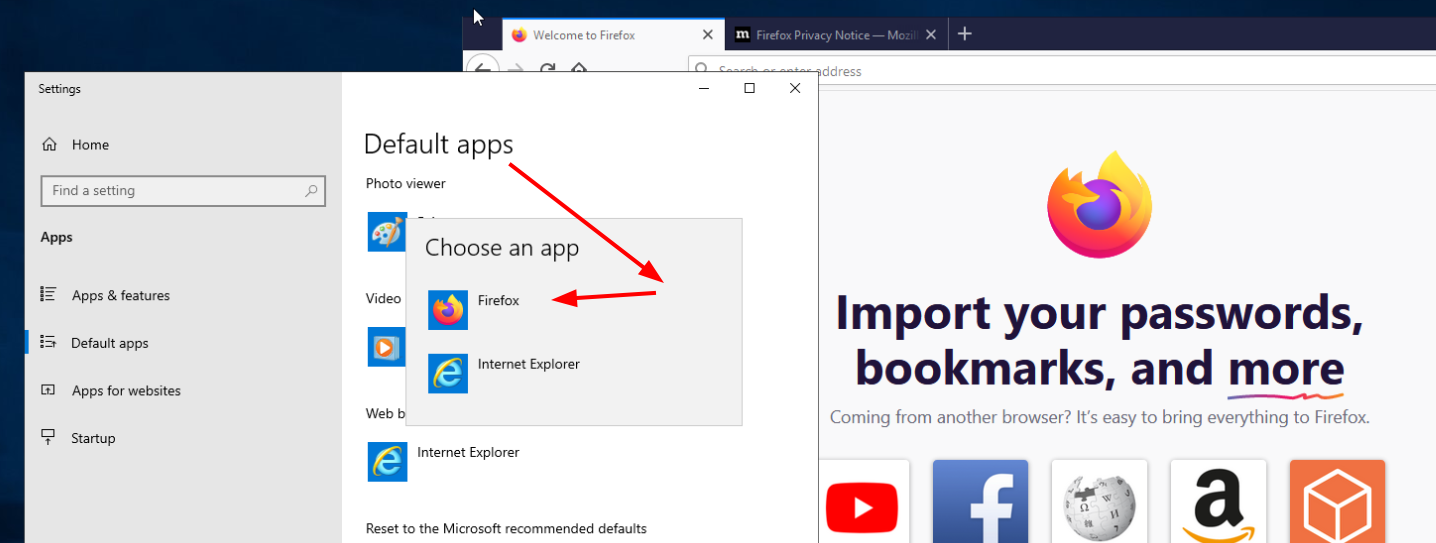Click the Internet Explorer icon in Choose an app
This screenshot has height=543, width=1436.
[448, 373]
